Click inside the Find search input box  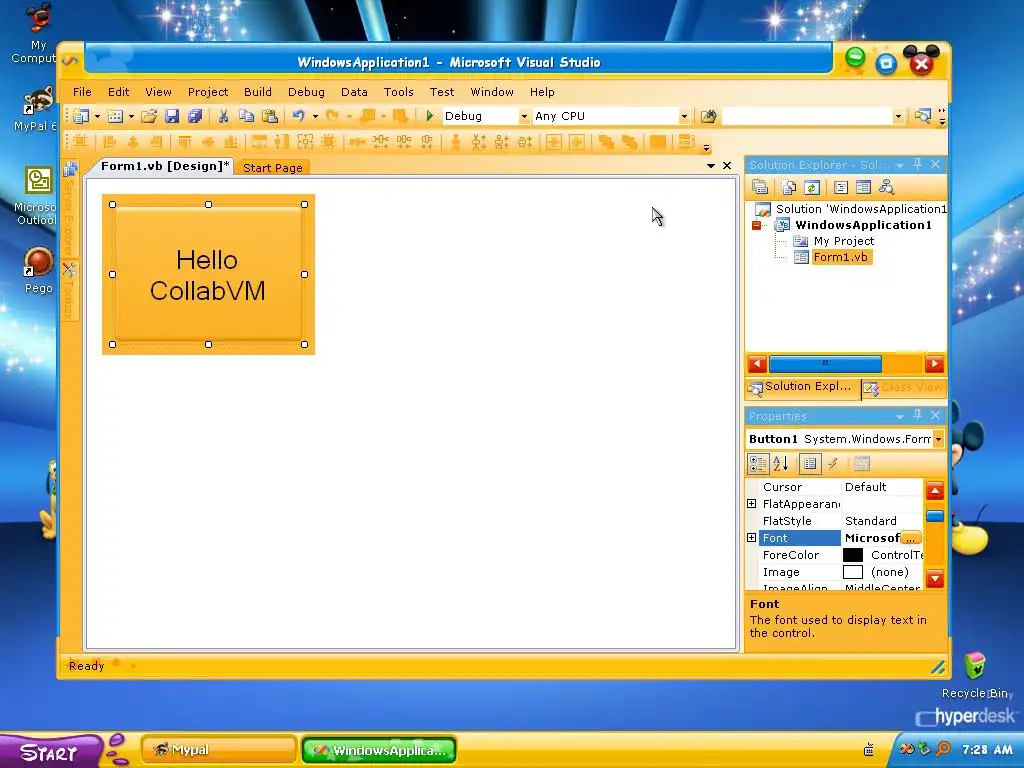(x=807, y=116)
